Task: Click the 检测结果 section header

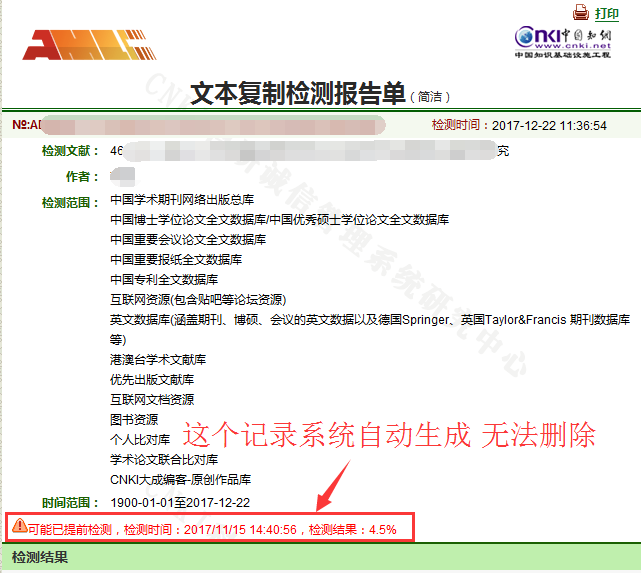Action: (40, 557)
